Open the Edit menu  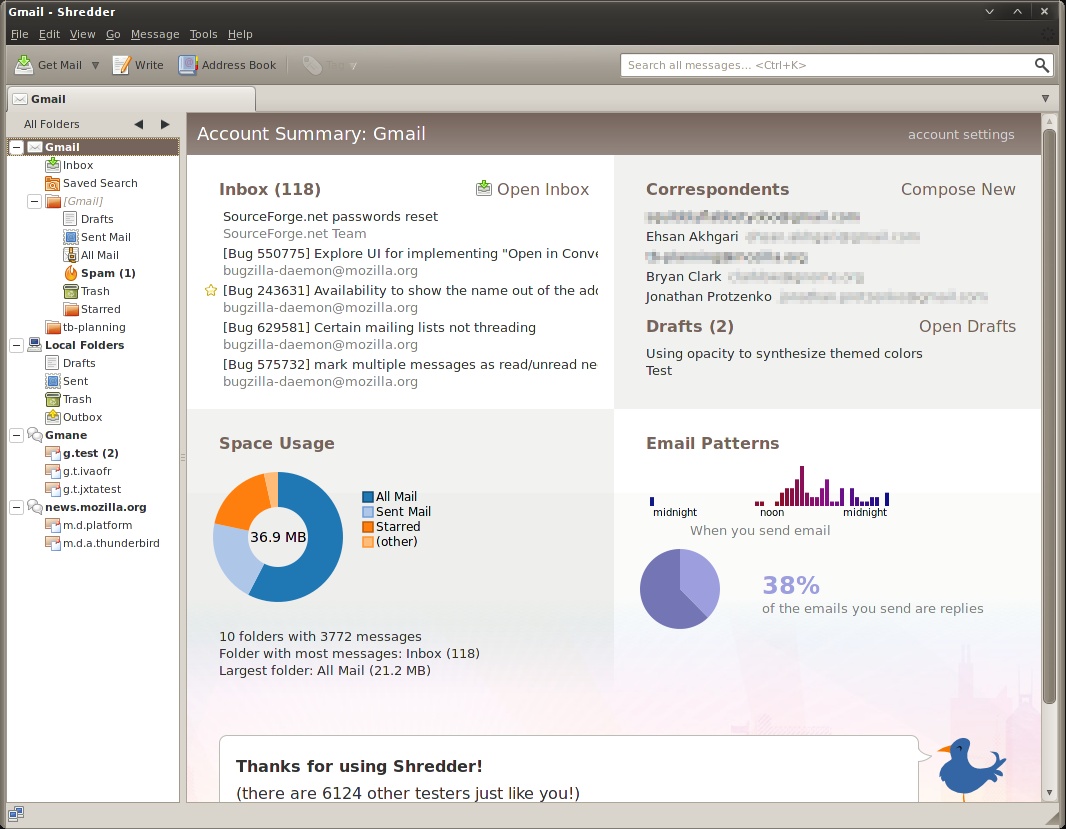pos(49,34)
